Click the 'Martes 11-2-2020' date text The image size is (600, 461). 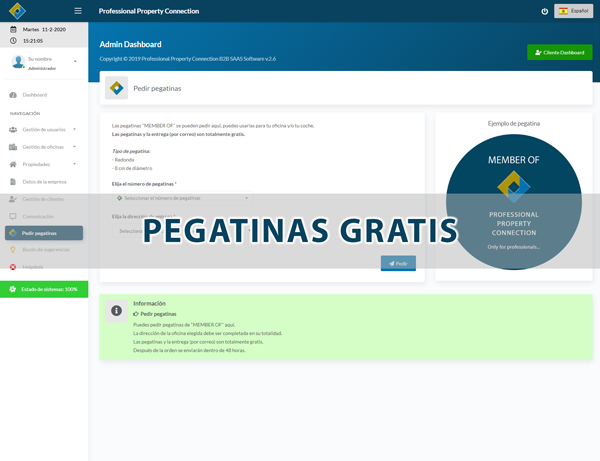click(44, 29)
